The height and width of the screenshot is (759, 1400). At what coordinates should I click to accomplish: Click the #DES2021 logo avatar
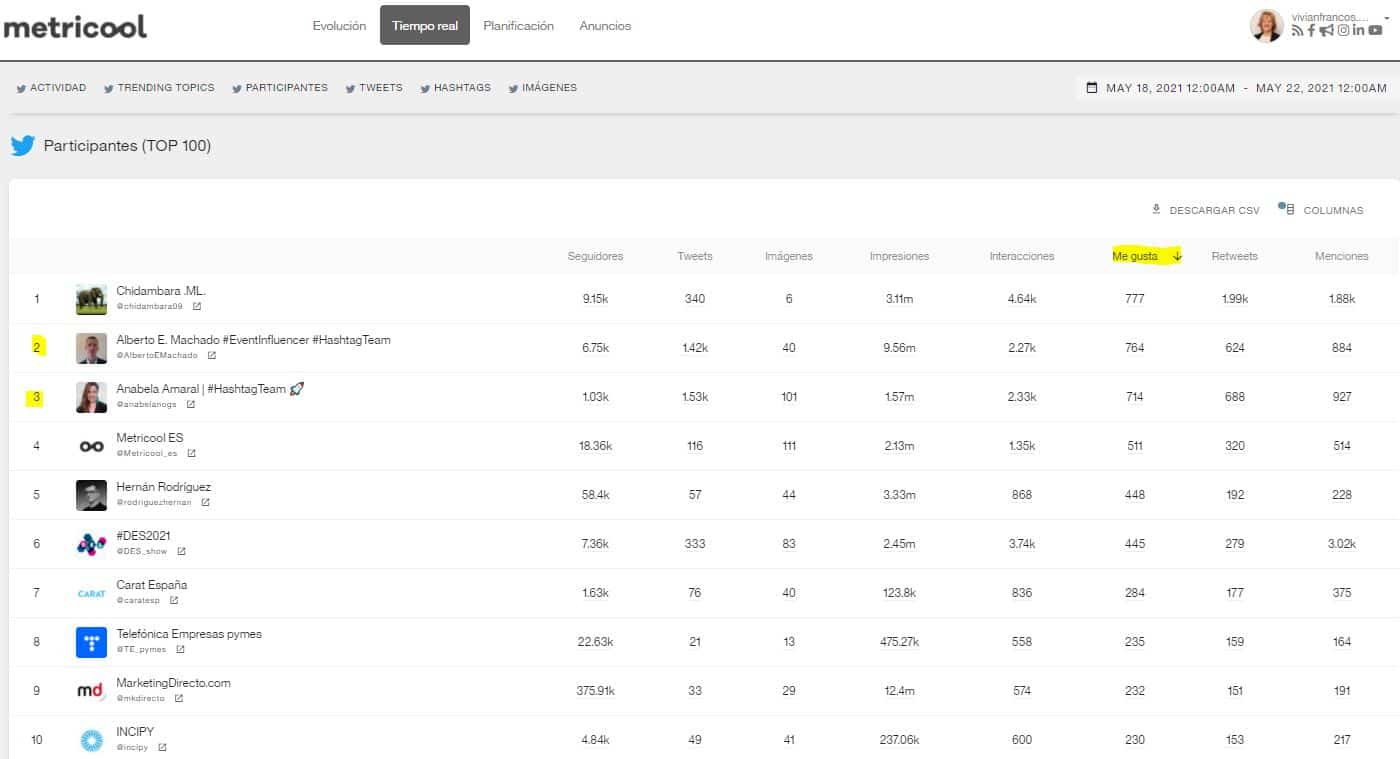click(x=91, y=544)
